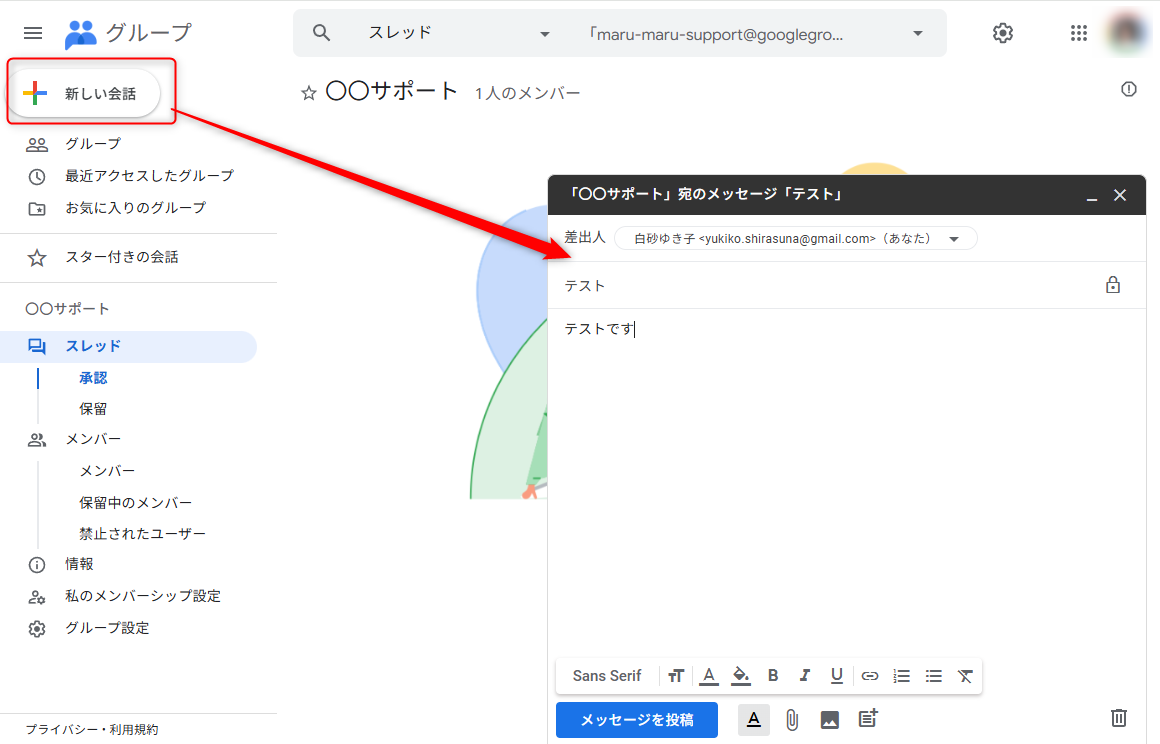Open Google apps grid launcher
Screen dimensions: 1160x744
click(x=1078, y=33)
